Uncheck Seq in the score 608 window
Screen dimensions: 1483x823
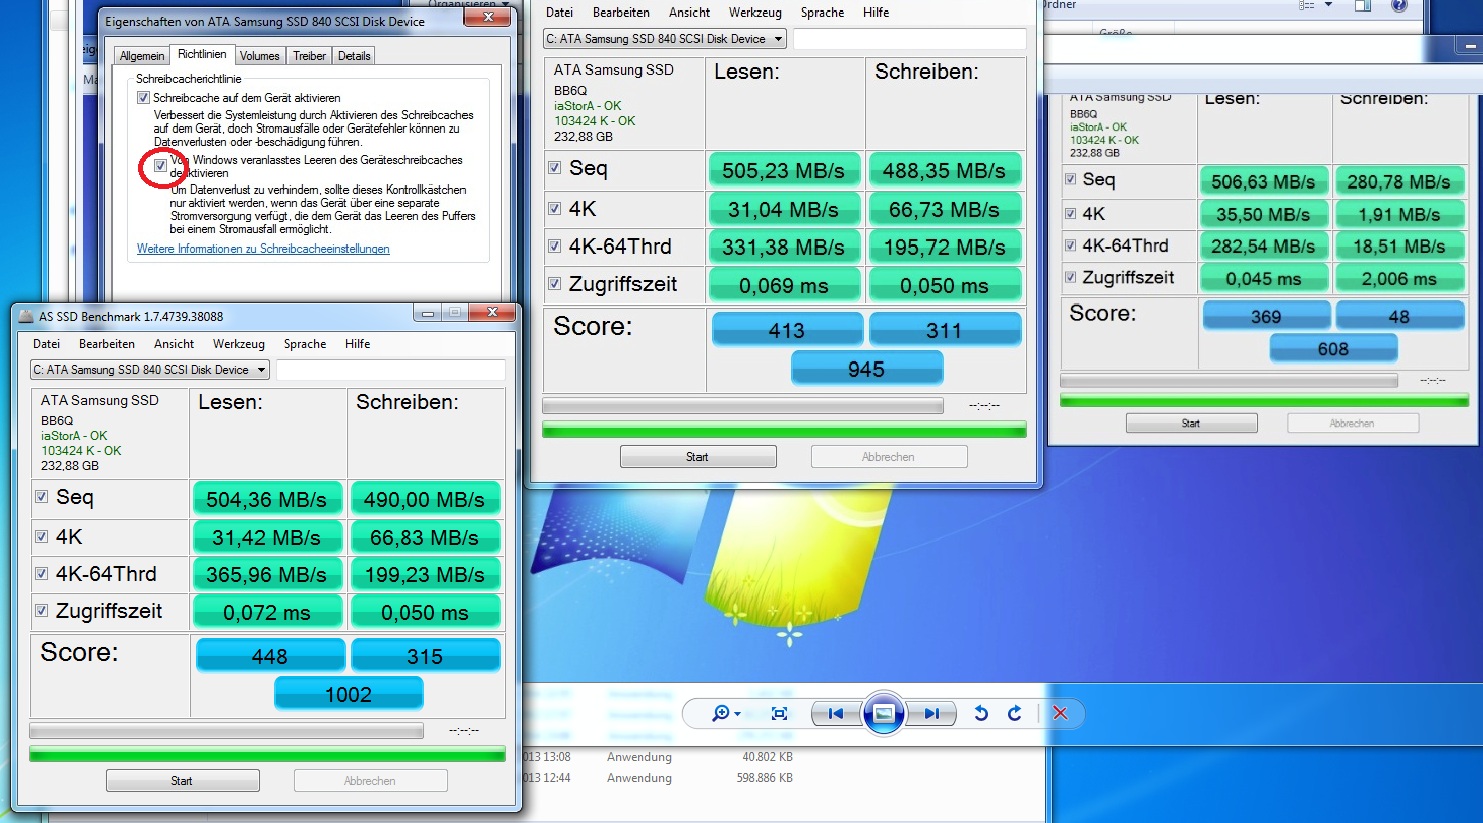[1070, 179]
